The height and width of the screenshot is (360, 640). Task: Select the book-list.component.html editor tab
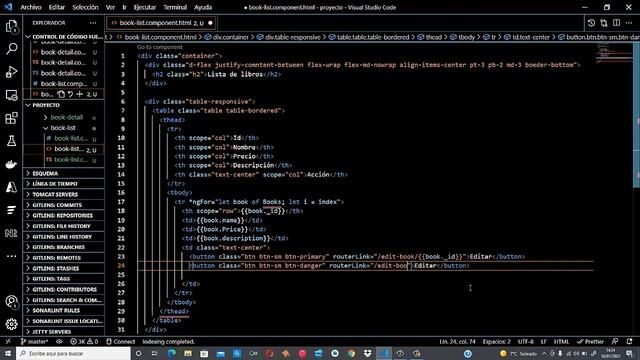161,23
